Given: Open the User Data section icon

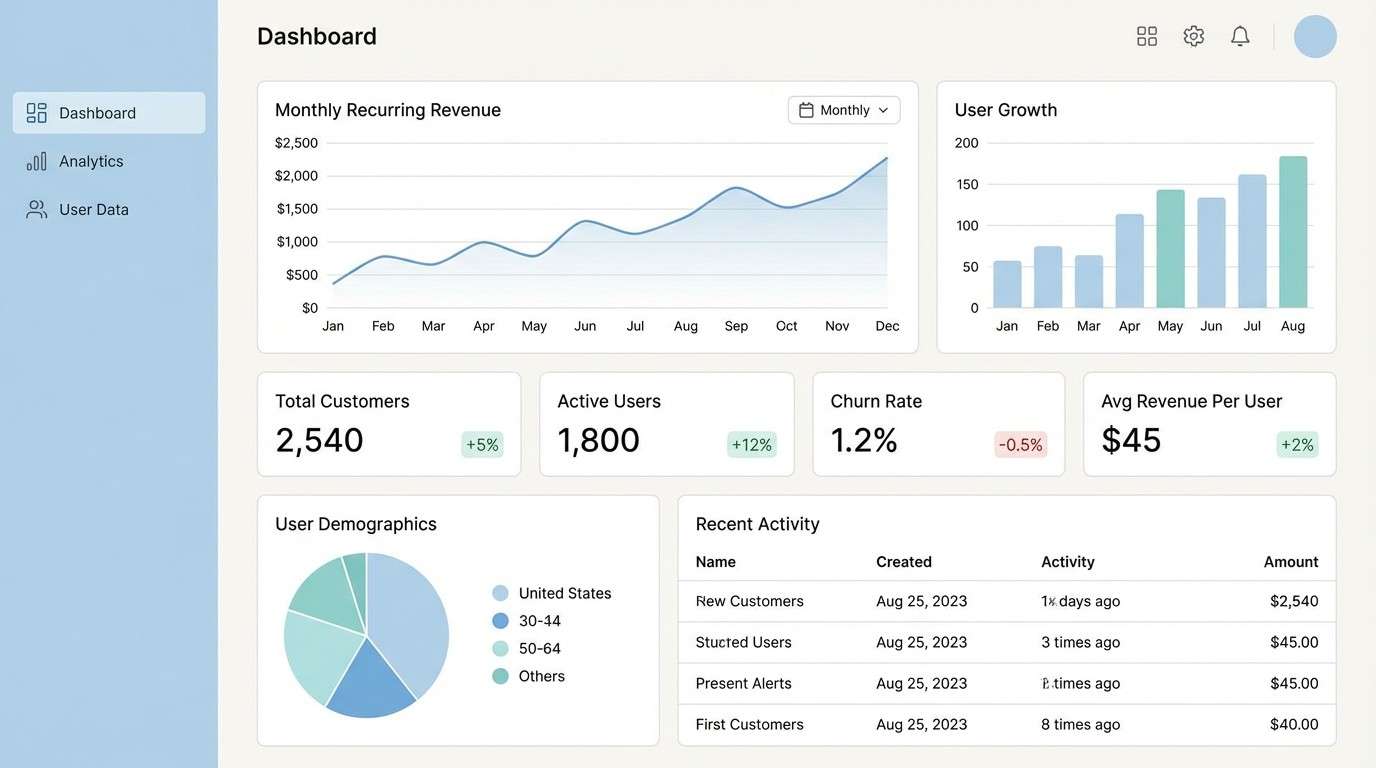Looking at the screenshot, I should [x=36, y=208].
